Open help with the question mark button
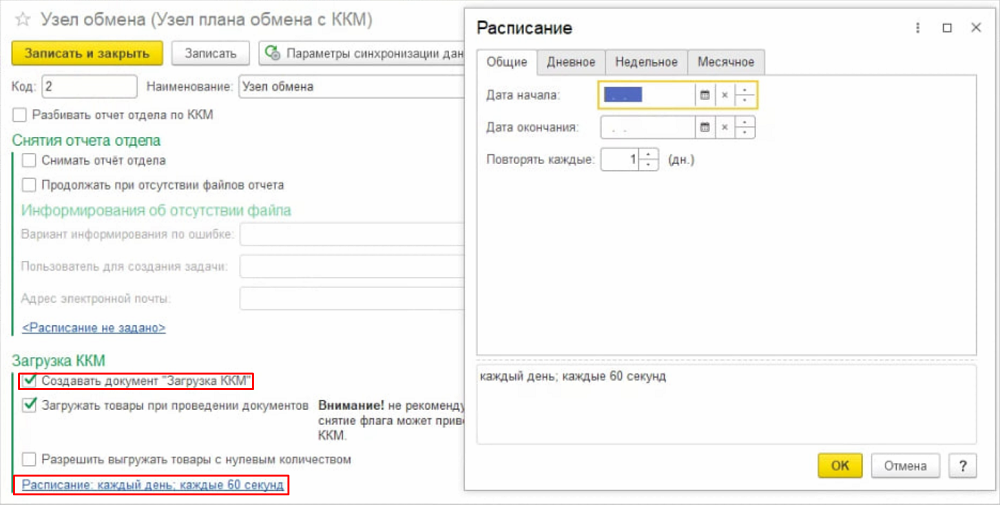 [x=962, y=465]
